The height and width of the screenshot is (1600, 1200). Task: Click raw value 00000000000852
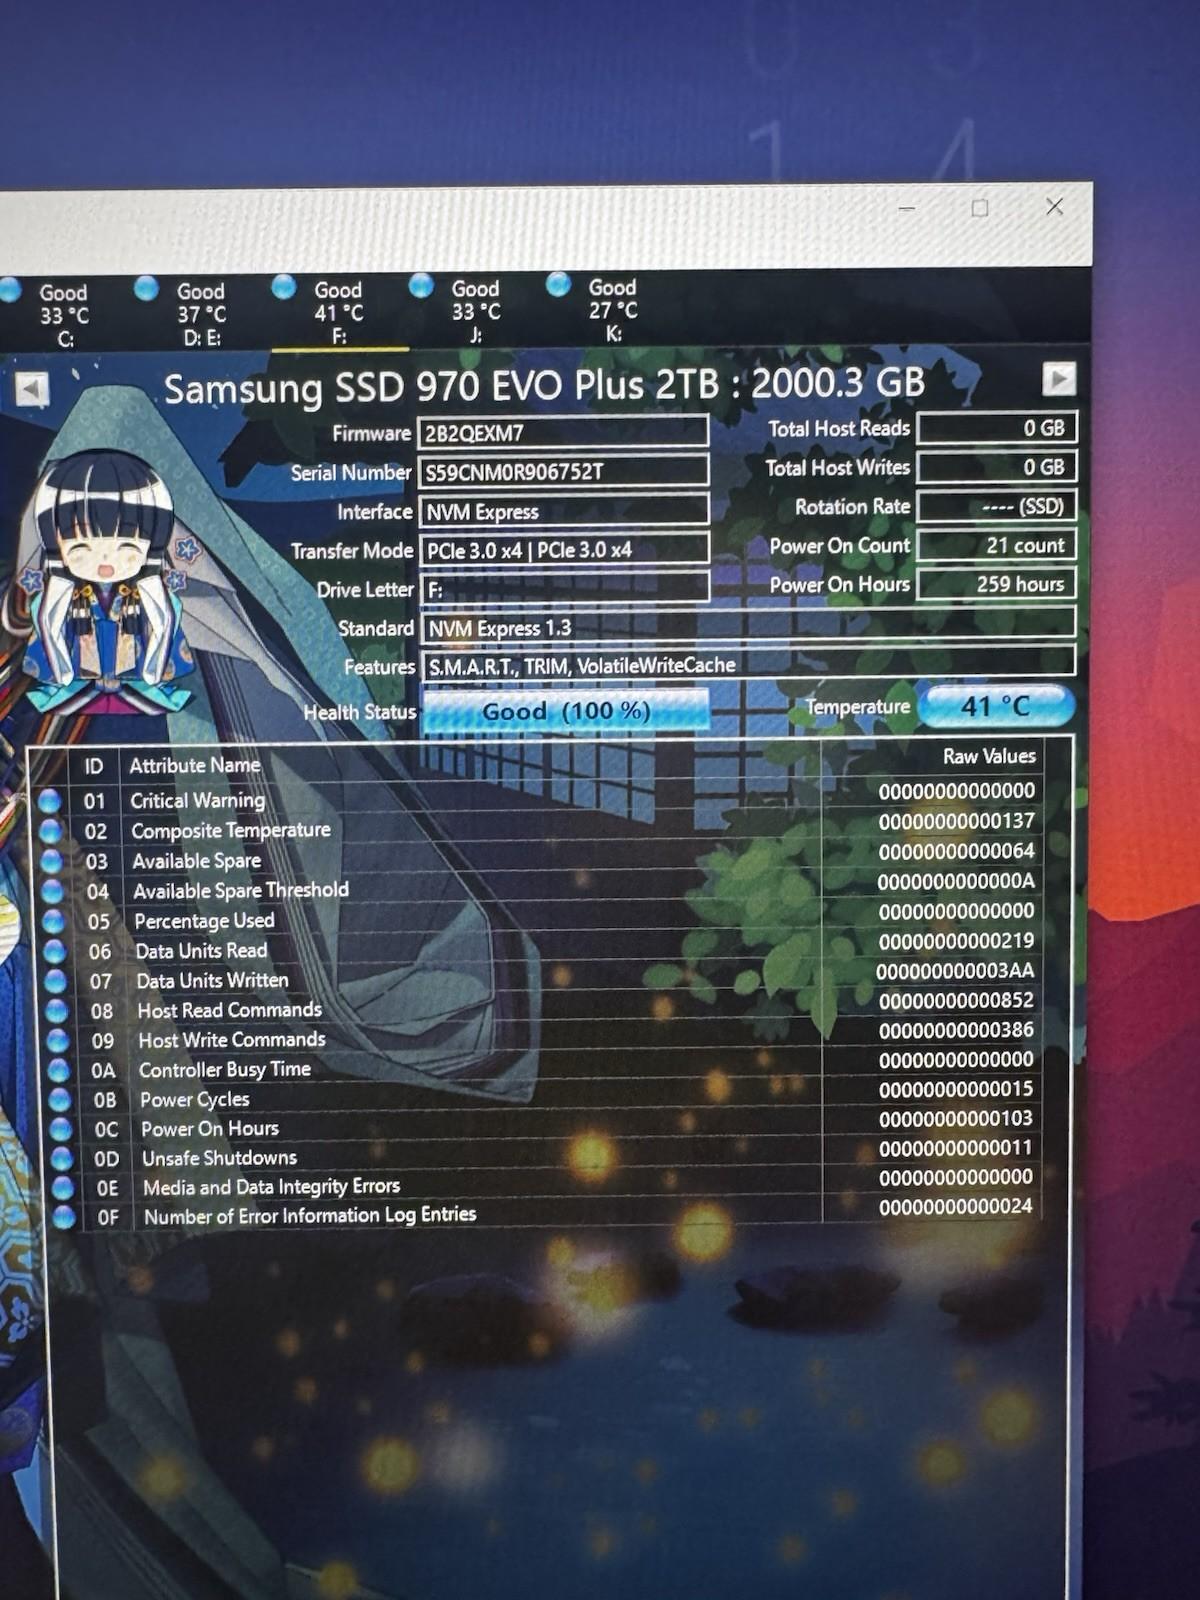(956, 1000)
